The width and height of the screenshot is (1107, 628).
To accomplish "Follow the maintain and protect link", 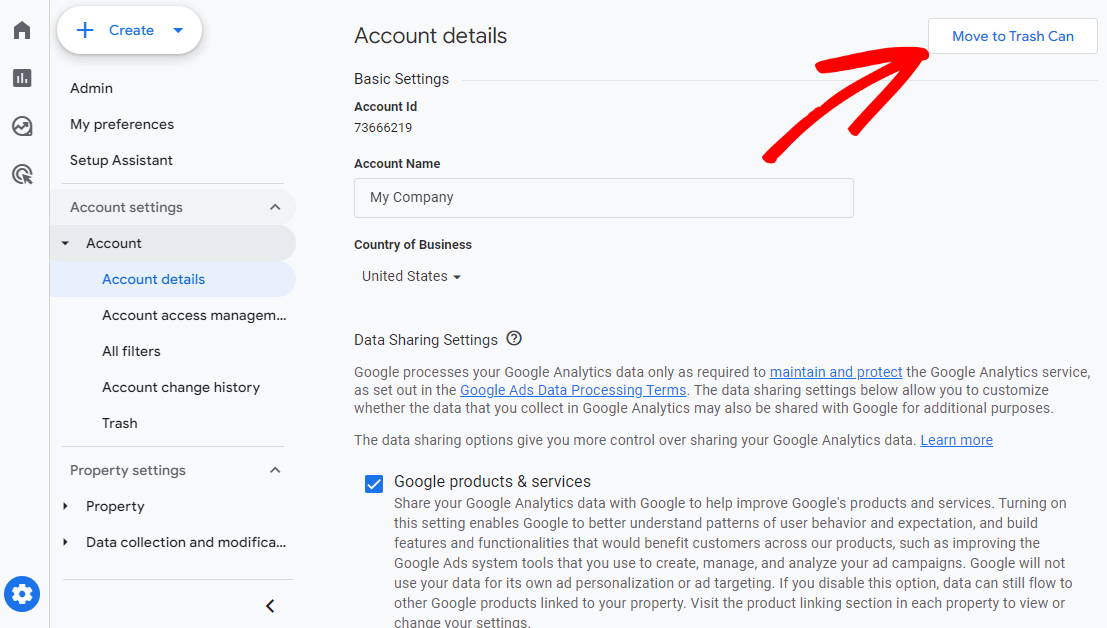I will (836, 372).
